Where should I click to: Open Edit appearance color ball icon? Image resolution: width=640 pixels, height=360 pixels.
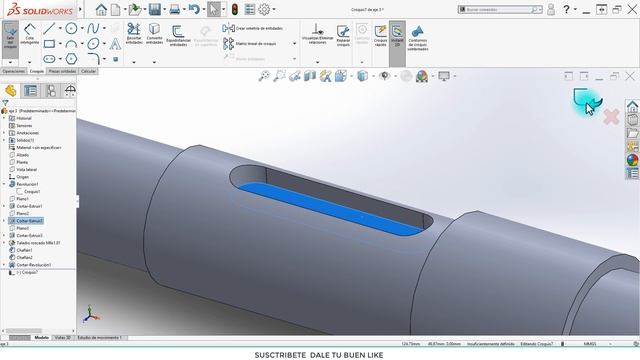tap(422, 76)
